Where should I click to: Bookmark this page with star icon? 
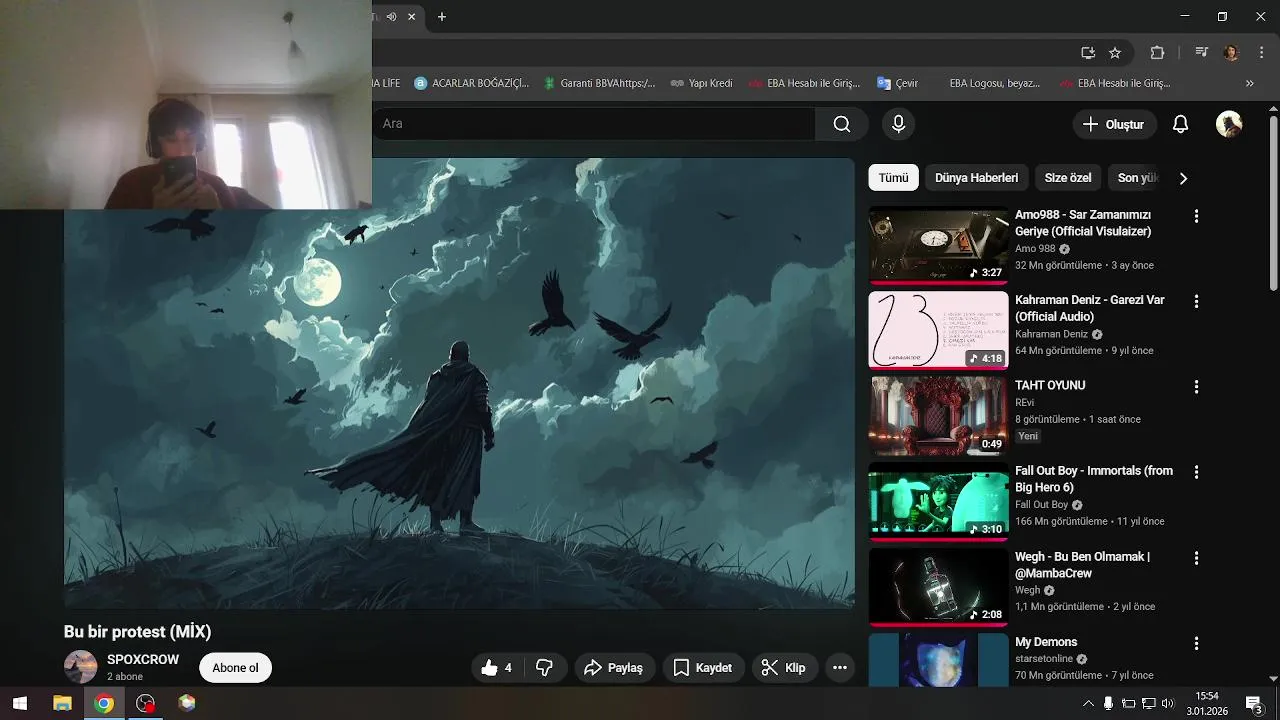1115,53
